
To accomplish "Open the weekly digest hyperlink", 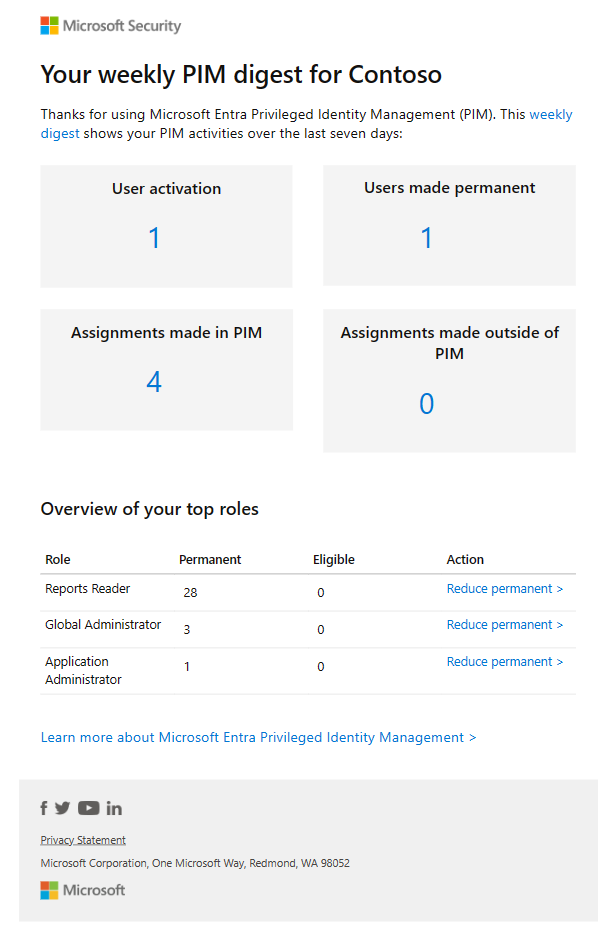I will pyautogui.click(x=550, y=114).
